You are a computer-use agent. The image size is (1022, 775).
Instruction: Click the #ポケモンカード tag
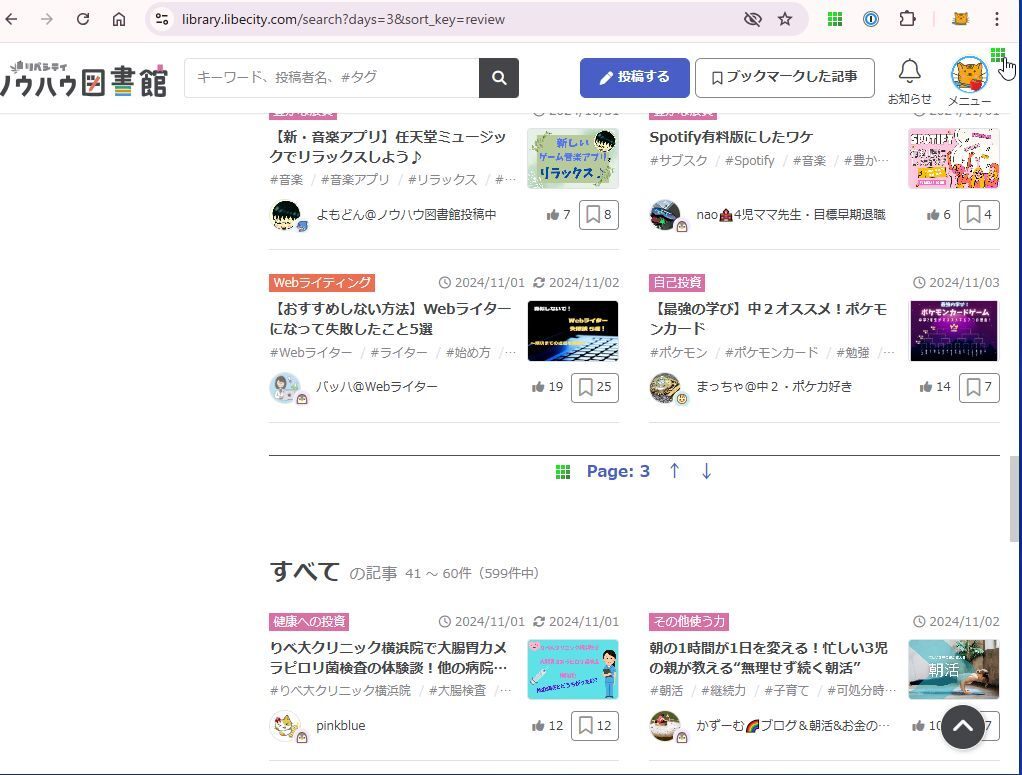click(771, 352)
